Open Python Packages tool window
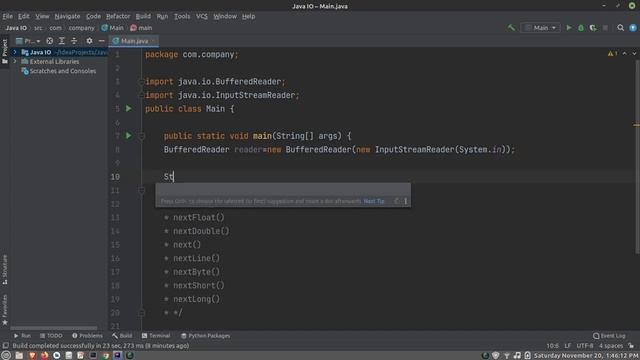 coord(206,336)
